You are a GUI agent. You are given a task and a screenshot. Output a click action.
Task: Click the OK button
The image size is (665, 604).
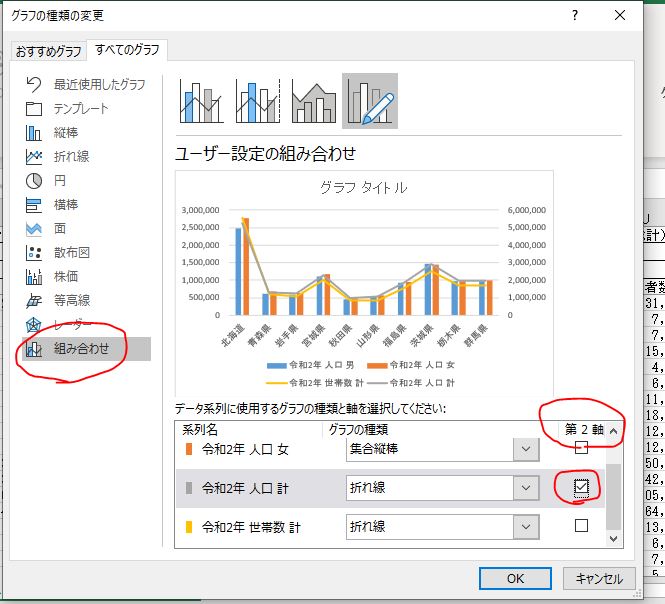[515, 578]
